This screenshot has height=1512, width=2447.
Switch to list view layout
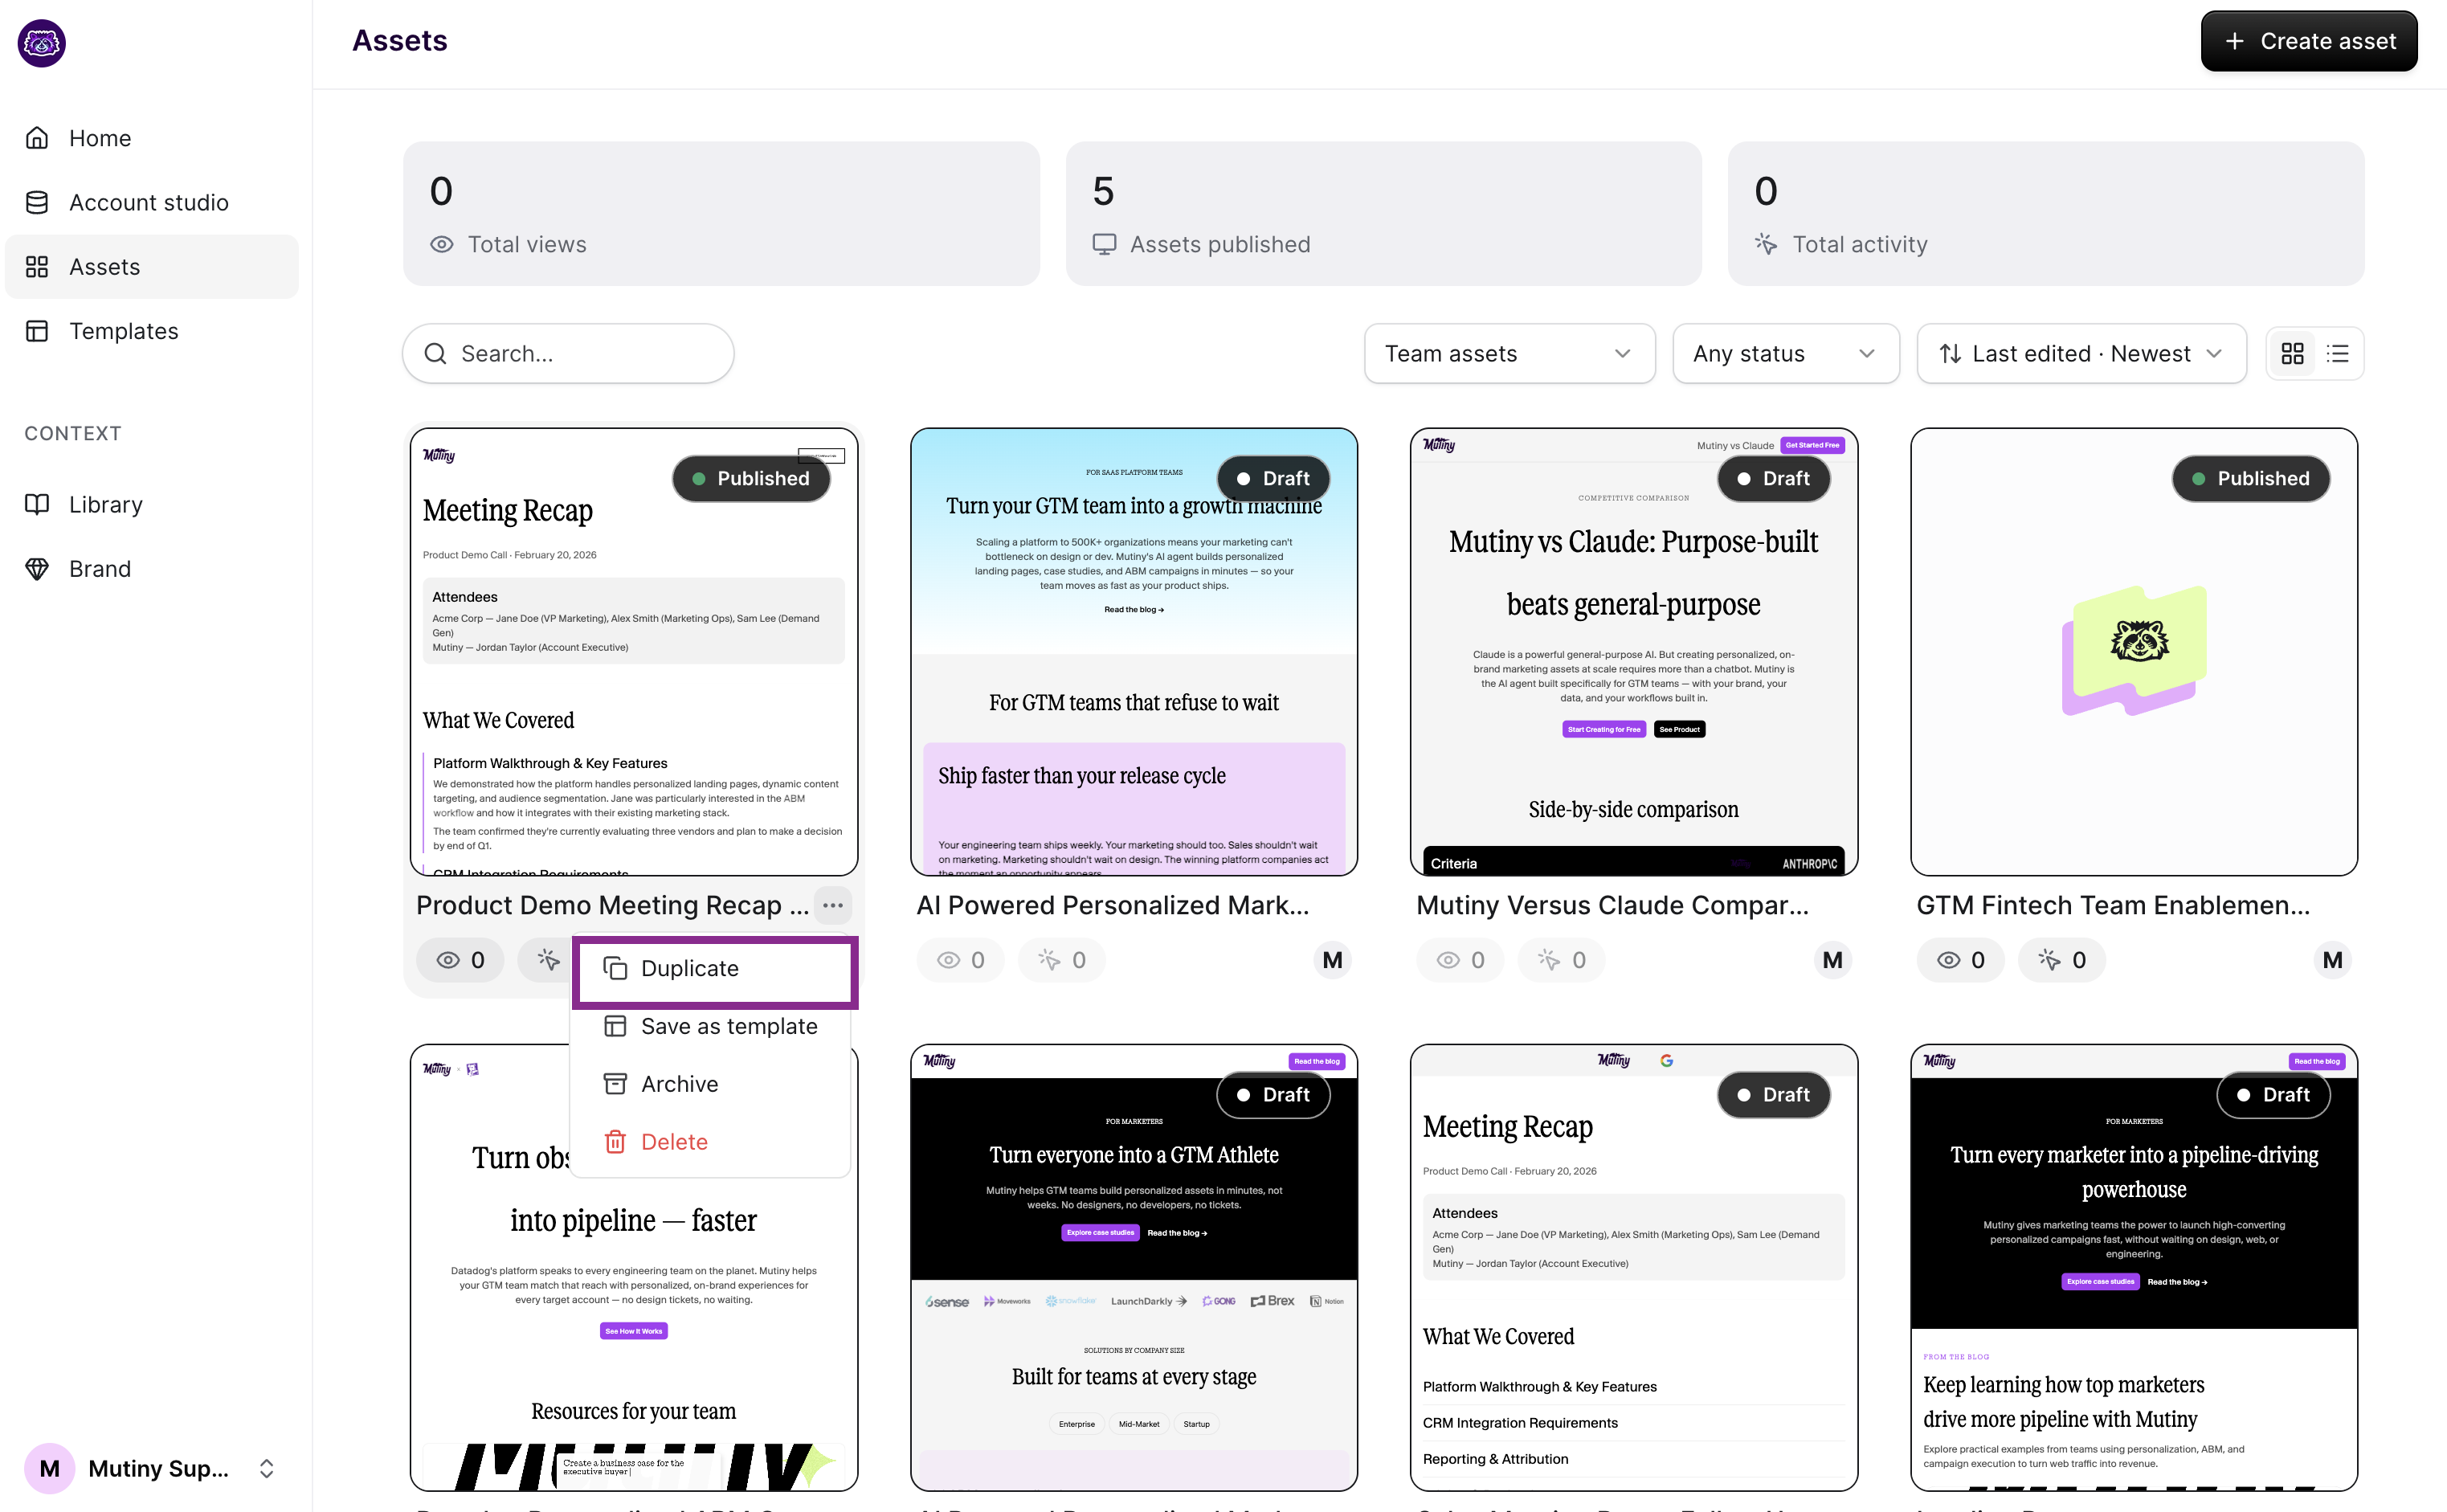2337,353
